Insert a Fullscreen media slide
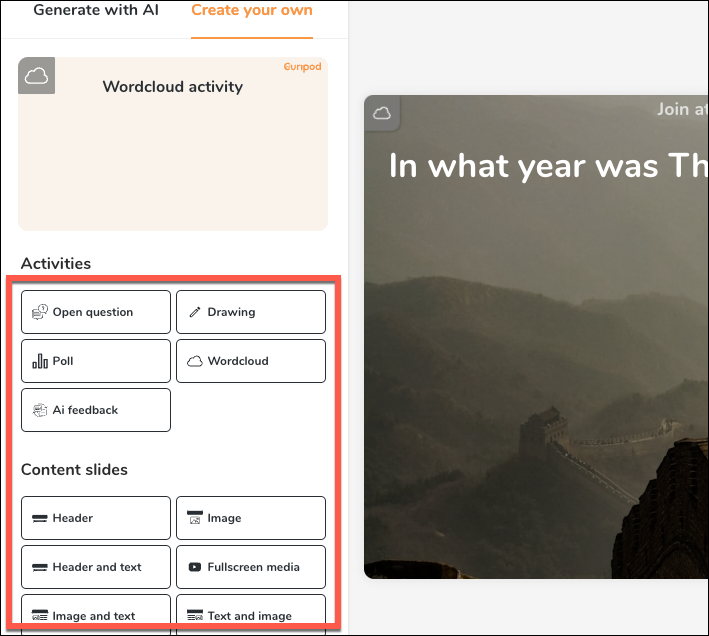The image size is (709, 636). [251, 567]
